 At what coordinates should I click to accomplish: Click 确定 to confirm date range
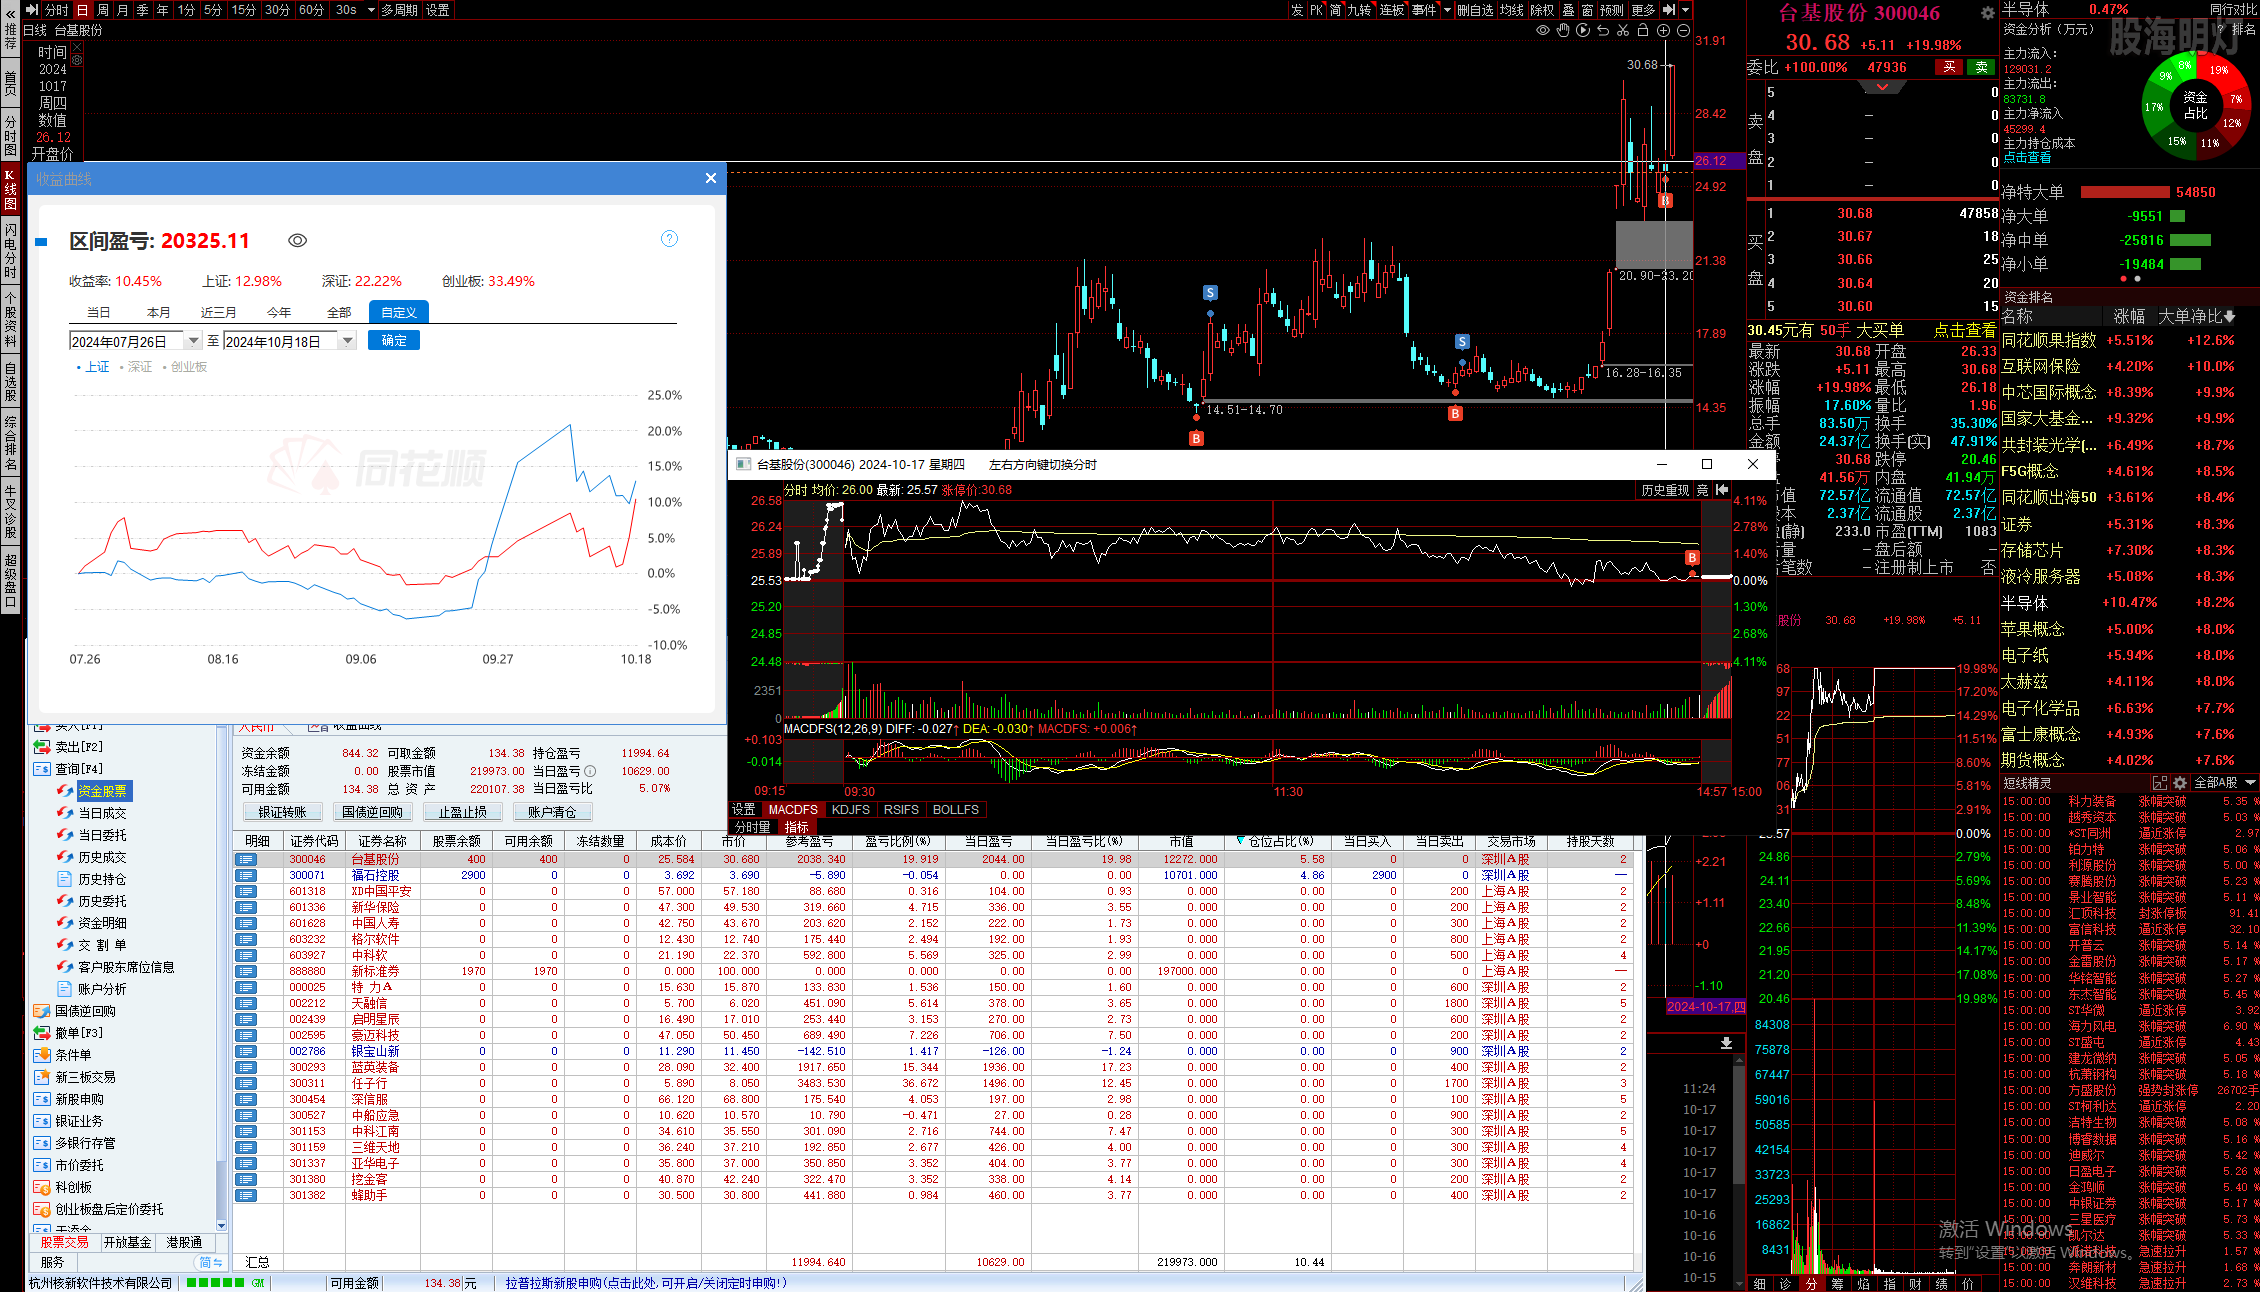[x=394, y=340]
